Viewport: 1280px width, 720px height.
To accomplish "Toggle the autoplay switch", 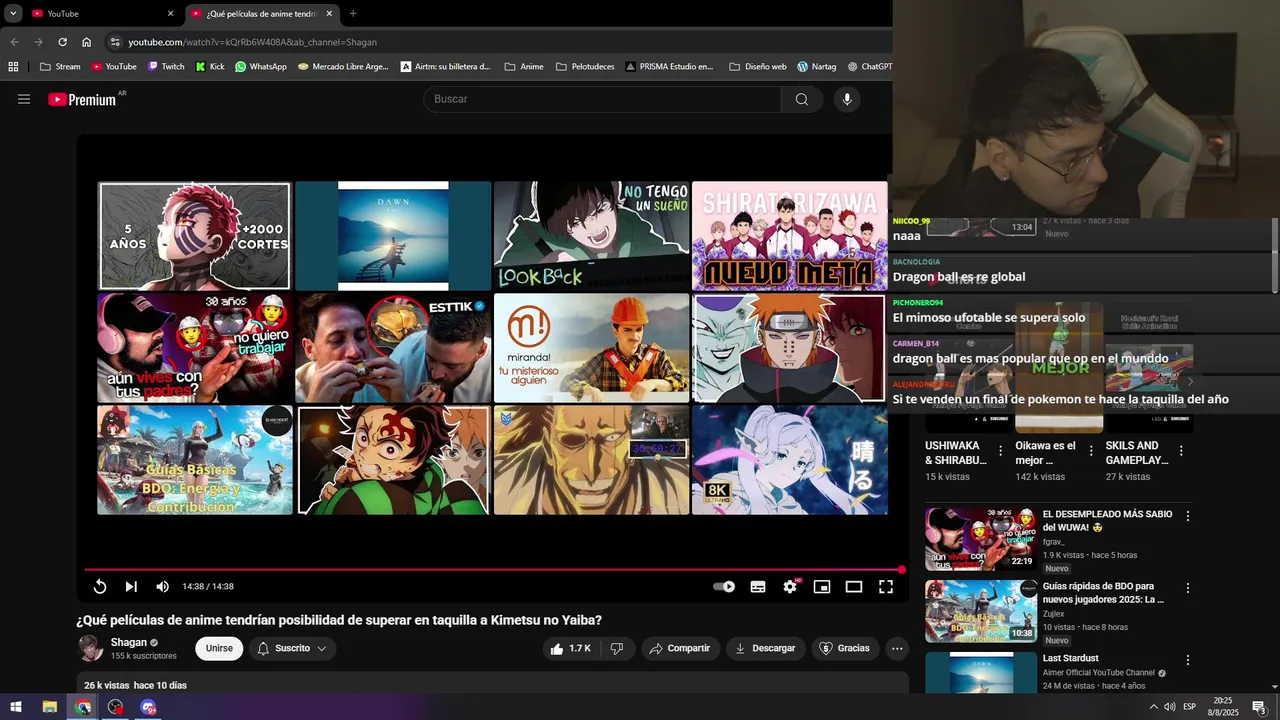I will tap(724, 587).
